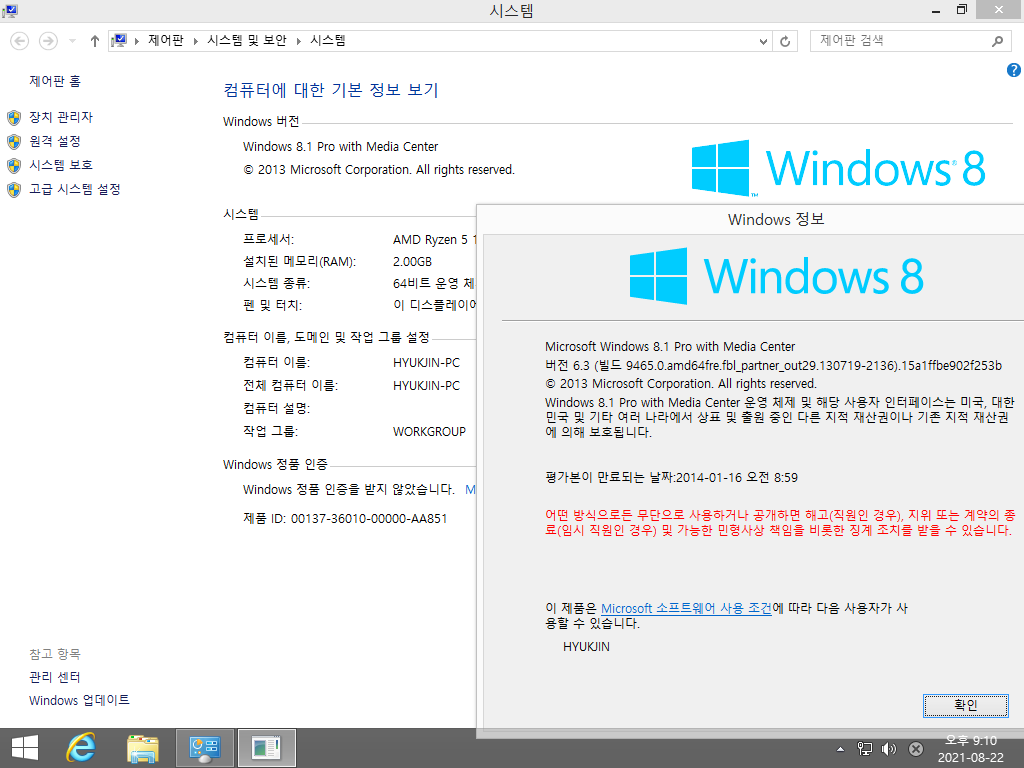Open 관리 센터 link
Screen dimensions: 1024x768
tap(55, 677)
